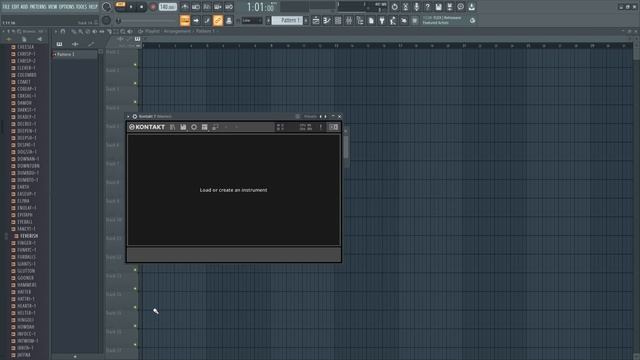
Task: Click the Kontakt window-layout icon left of the overlapping squares
Action: [x=204, y=127]
